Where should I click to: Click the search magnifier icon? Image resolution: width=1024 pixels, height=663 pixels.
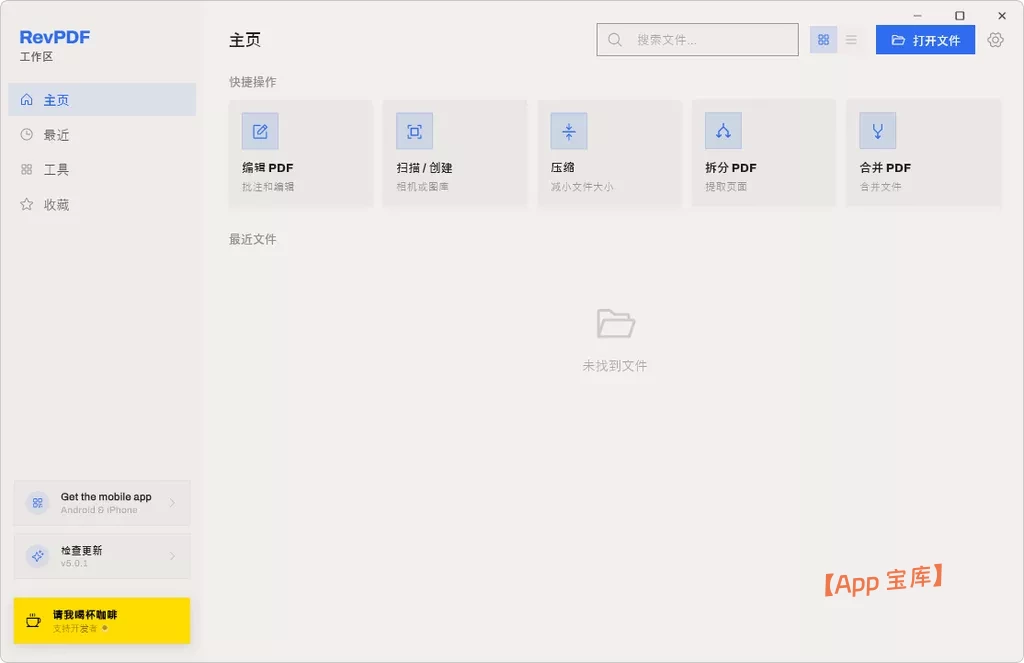point(615,40)
